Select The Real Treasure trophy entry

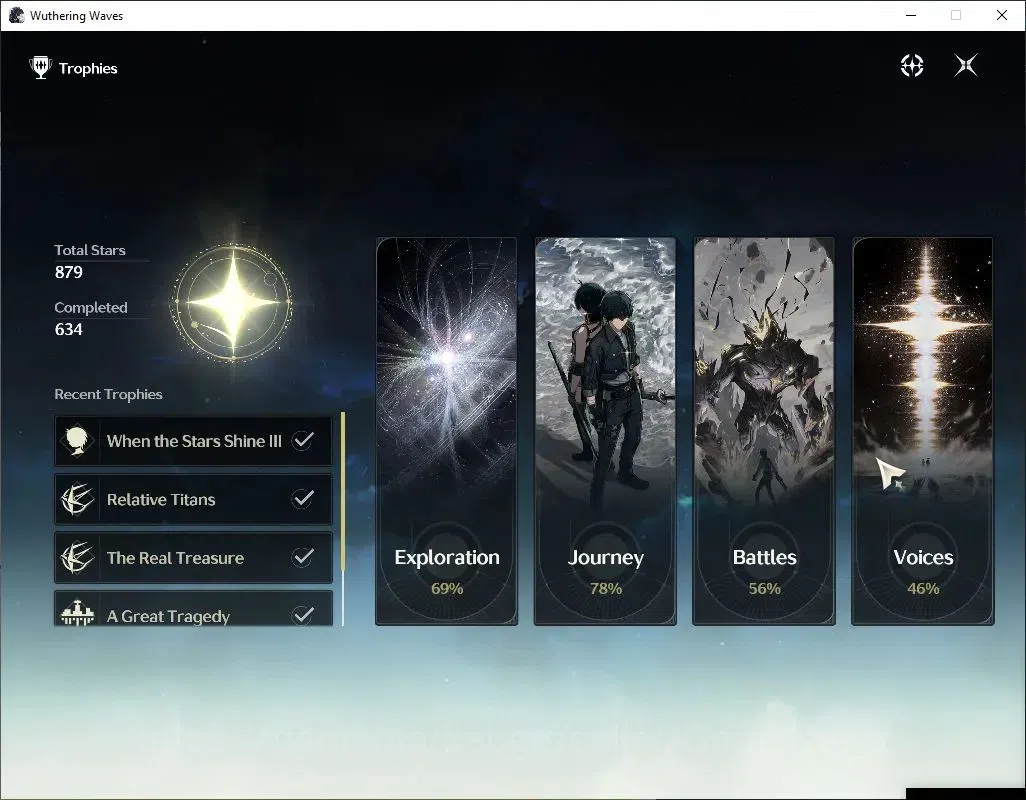click(193, 557)
